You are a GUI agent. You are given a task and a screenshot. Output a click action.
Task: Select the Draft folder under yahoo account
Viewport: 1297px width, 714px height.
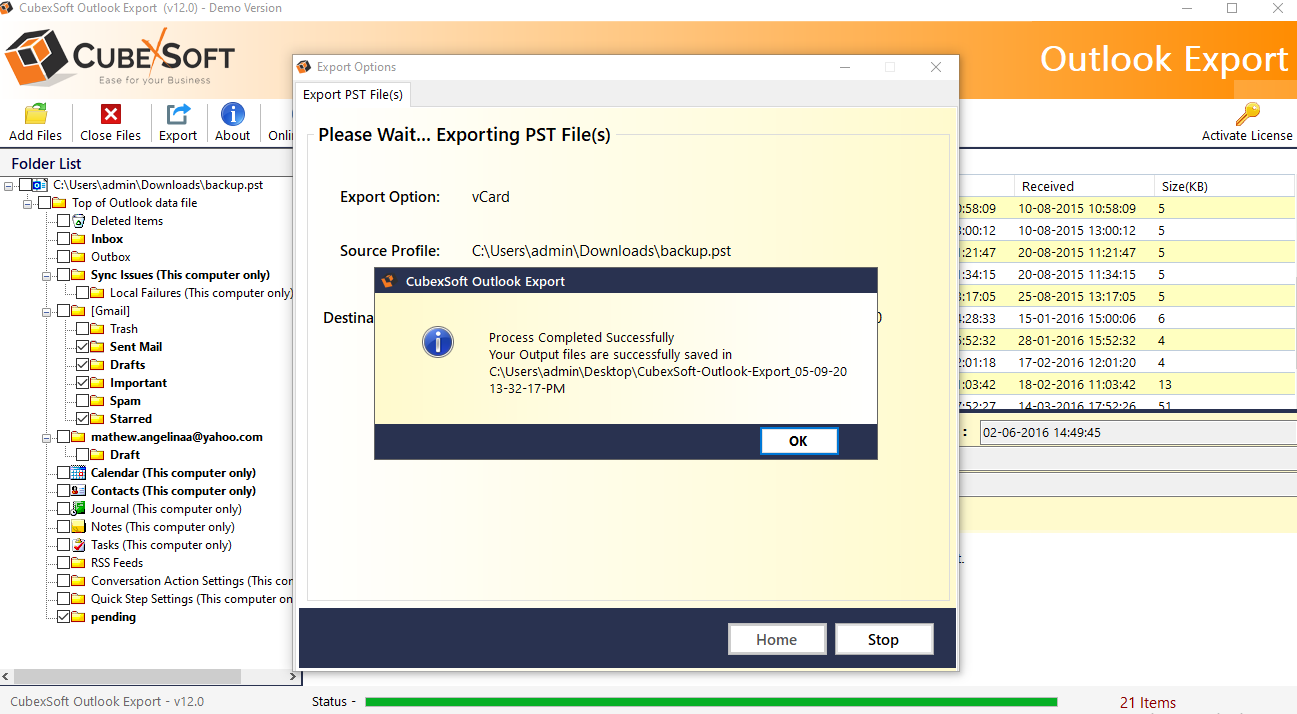[125, 455]
